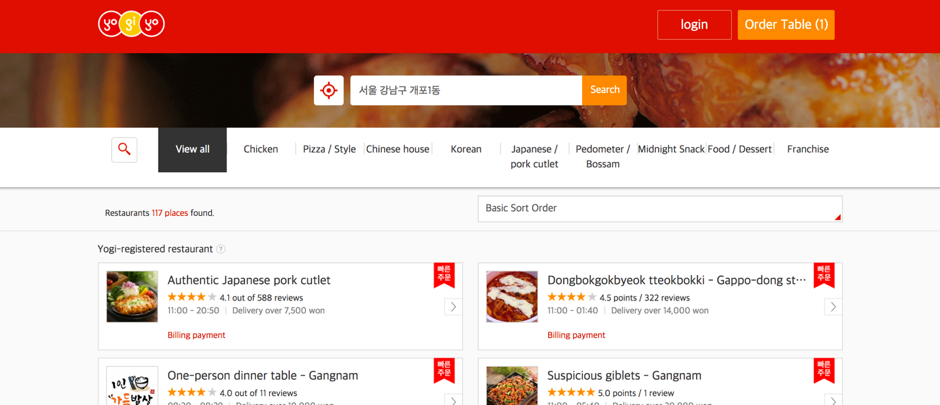Click the Delivery over 7,500 won text
This screenshot has width=940, height=405.
coord(278,310)
